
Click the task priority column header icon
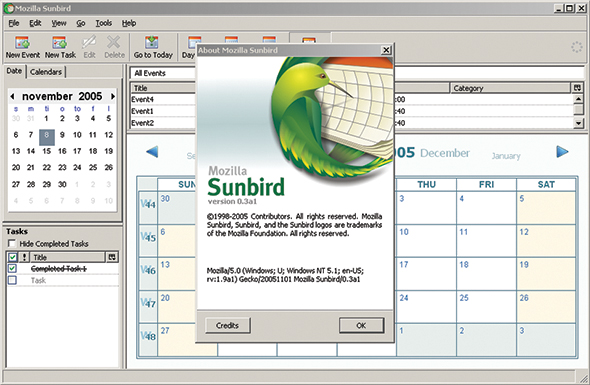point(24,257)
